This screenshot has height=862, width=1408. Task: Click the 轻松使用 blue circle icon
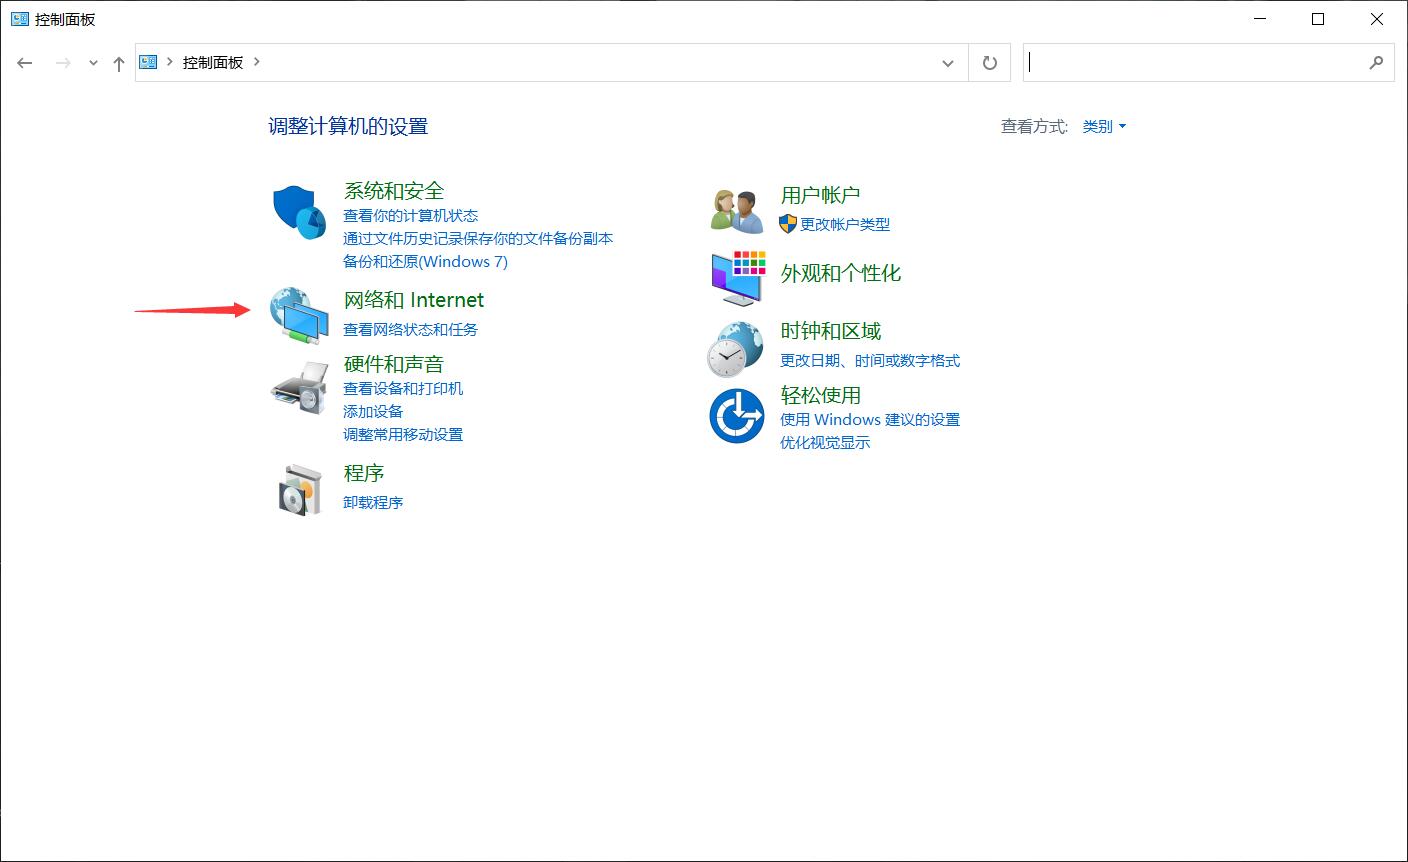[x=737, y=415]
